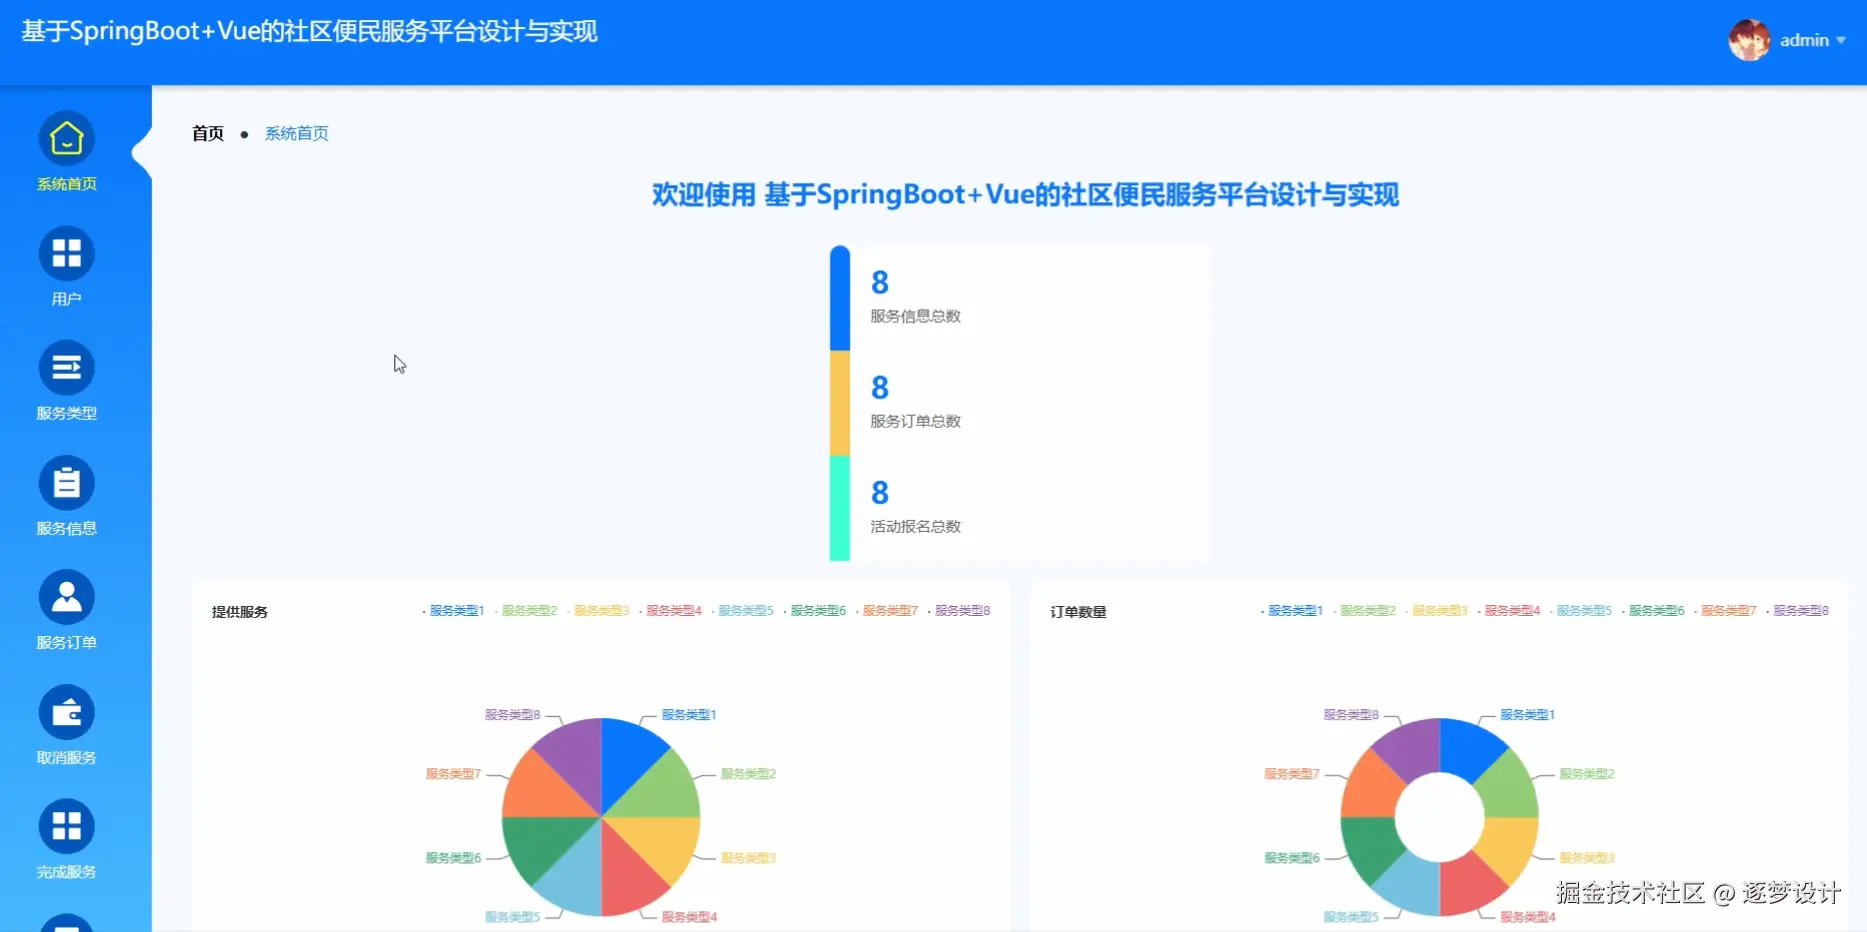Click the 提供服务 chart title

(240, 612)
